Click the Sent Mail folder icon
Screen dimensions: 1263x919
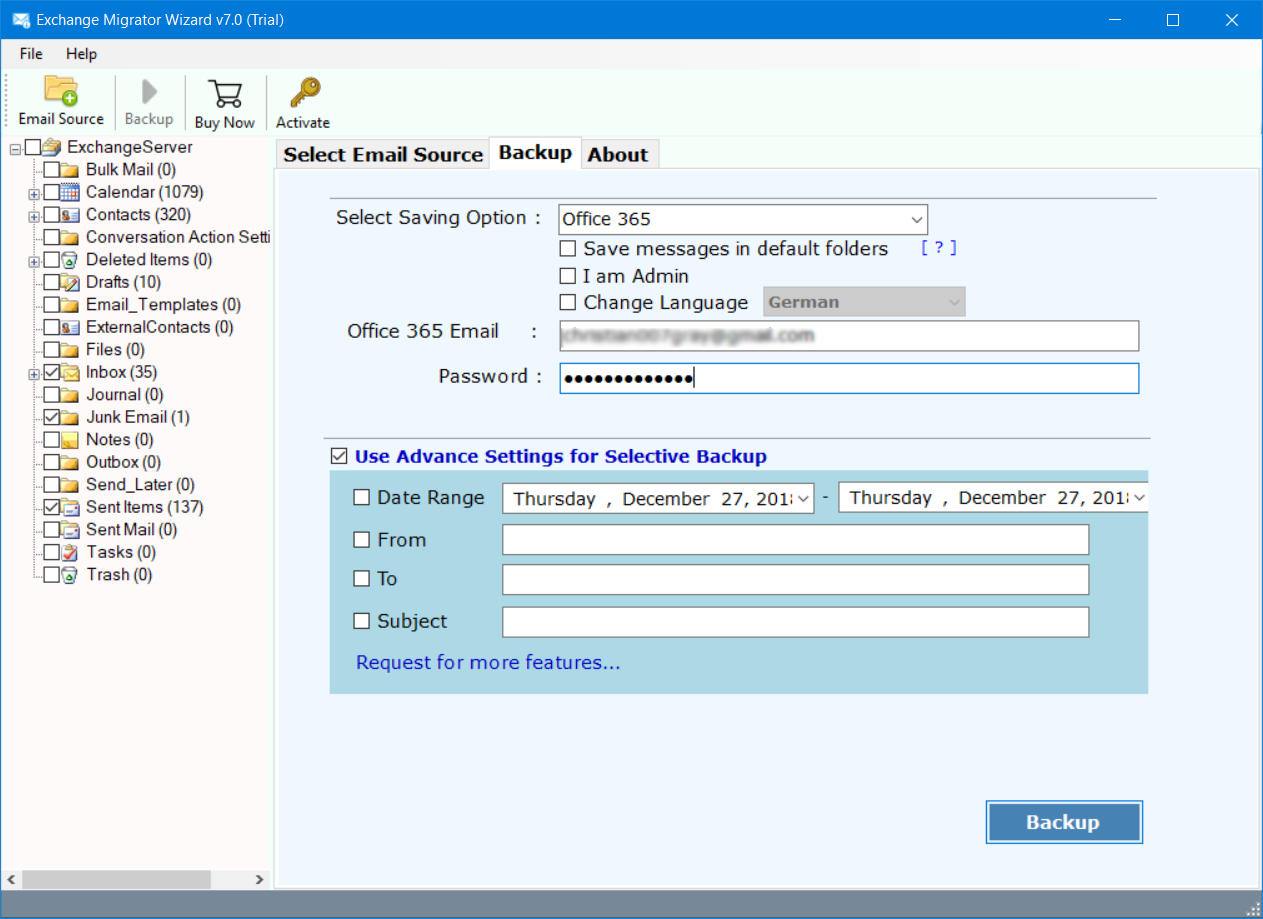click(x=70, y=530)
